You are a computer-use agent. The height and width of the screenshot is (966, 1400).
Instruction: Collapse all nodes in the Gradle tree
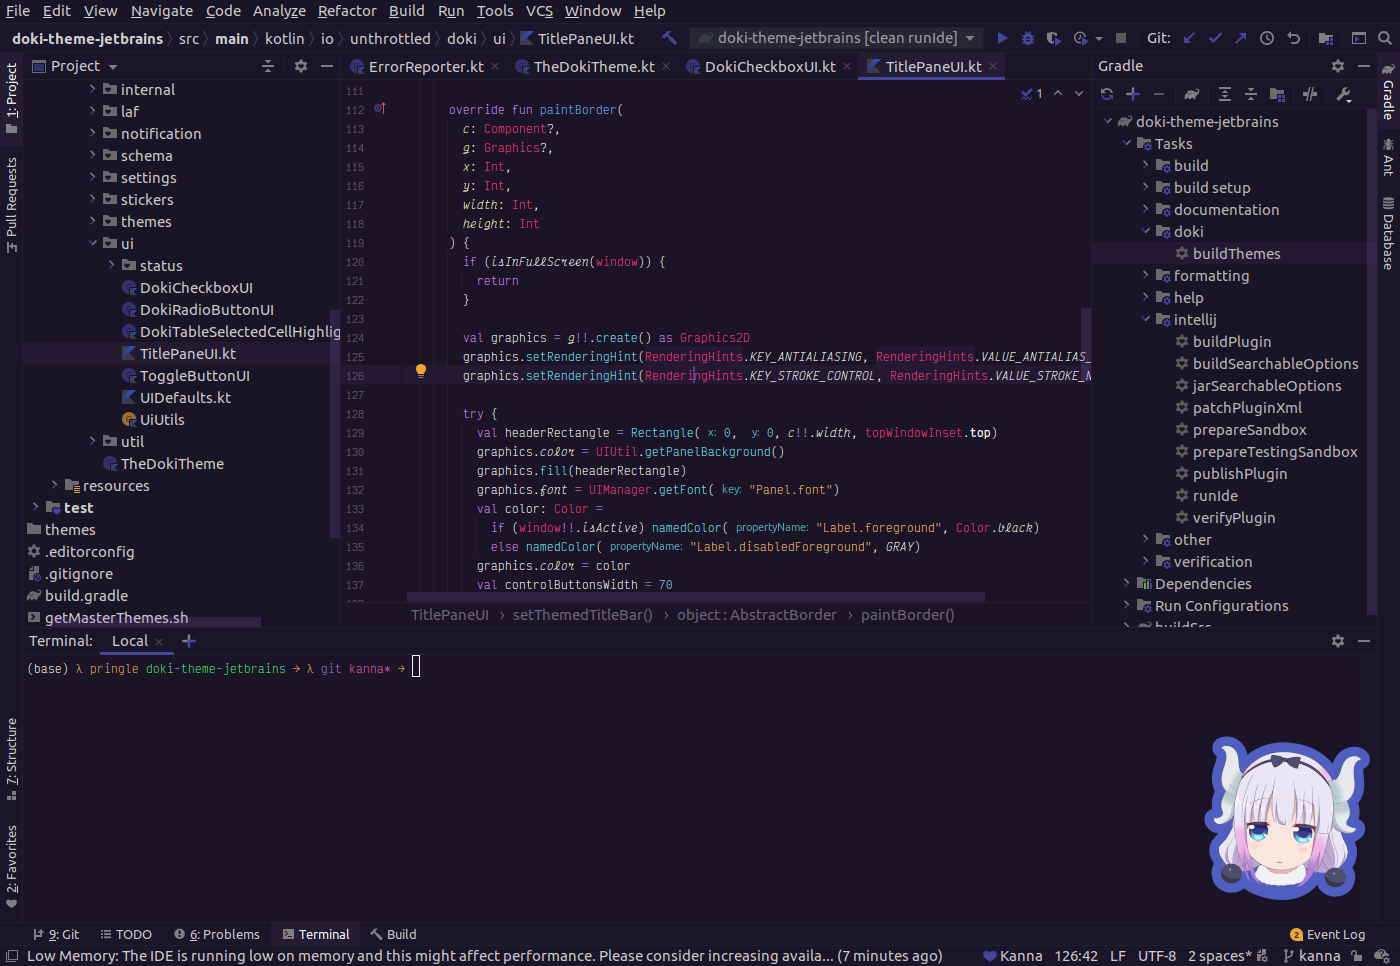(x=1250, y=93)
